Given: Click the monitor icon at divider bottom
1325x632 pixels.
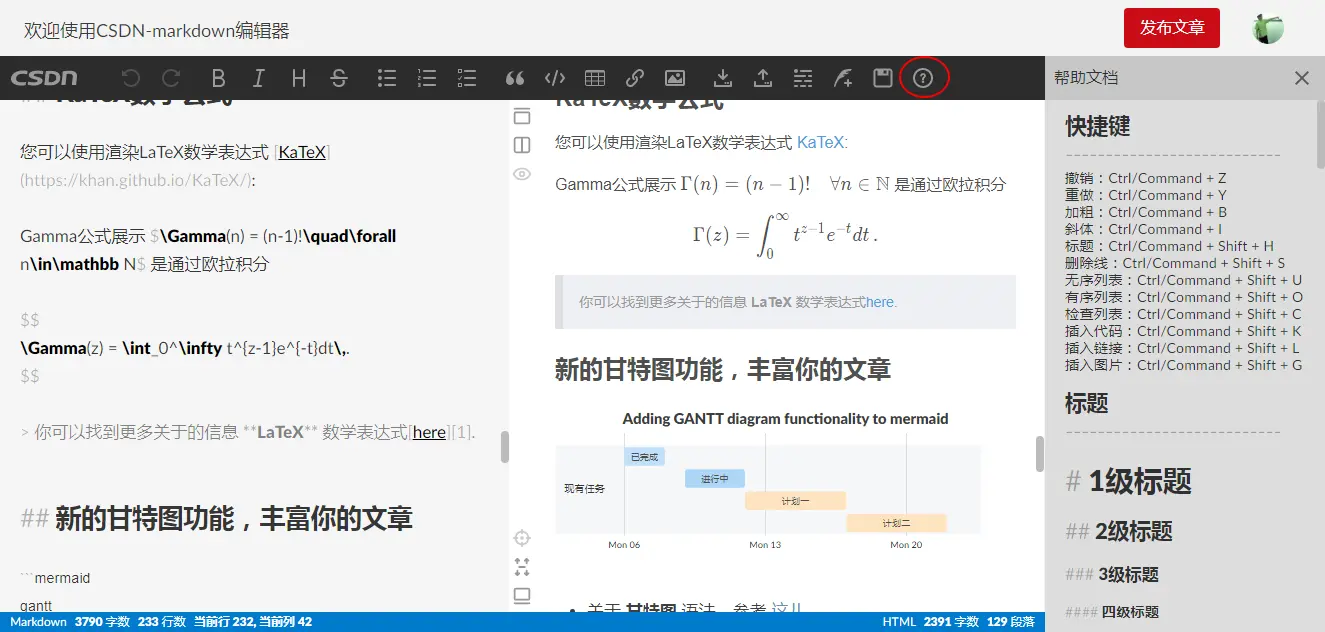Looking at the screenshot, I should coord(522,596).
